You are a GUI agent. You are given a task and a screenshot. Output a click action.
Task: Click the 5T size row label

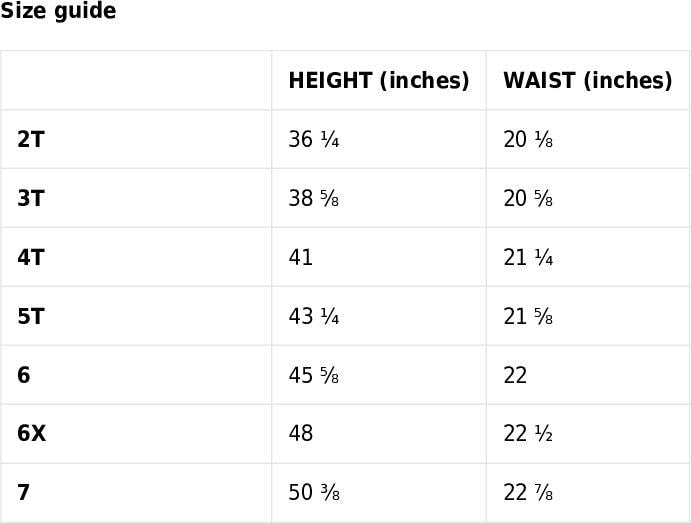tap(31, 317)
